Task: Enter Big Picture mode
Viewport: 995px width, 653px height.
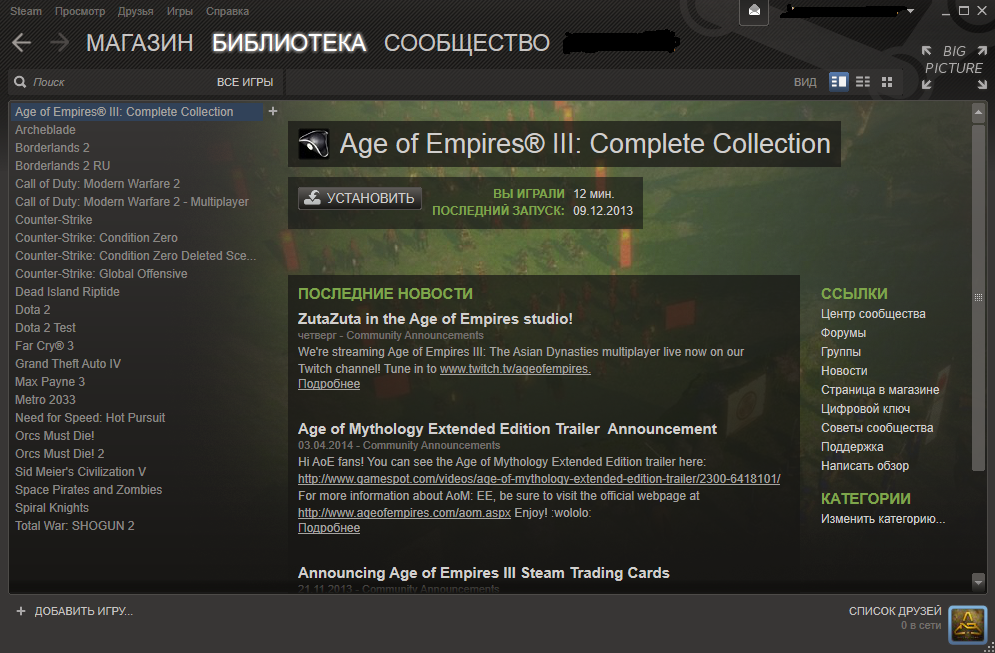Action: coord(954,67)
